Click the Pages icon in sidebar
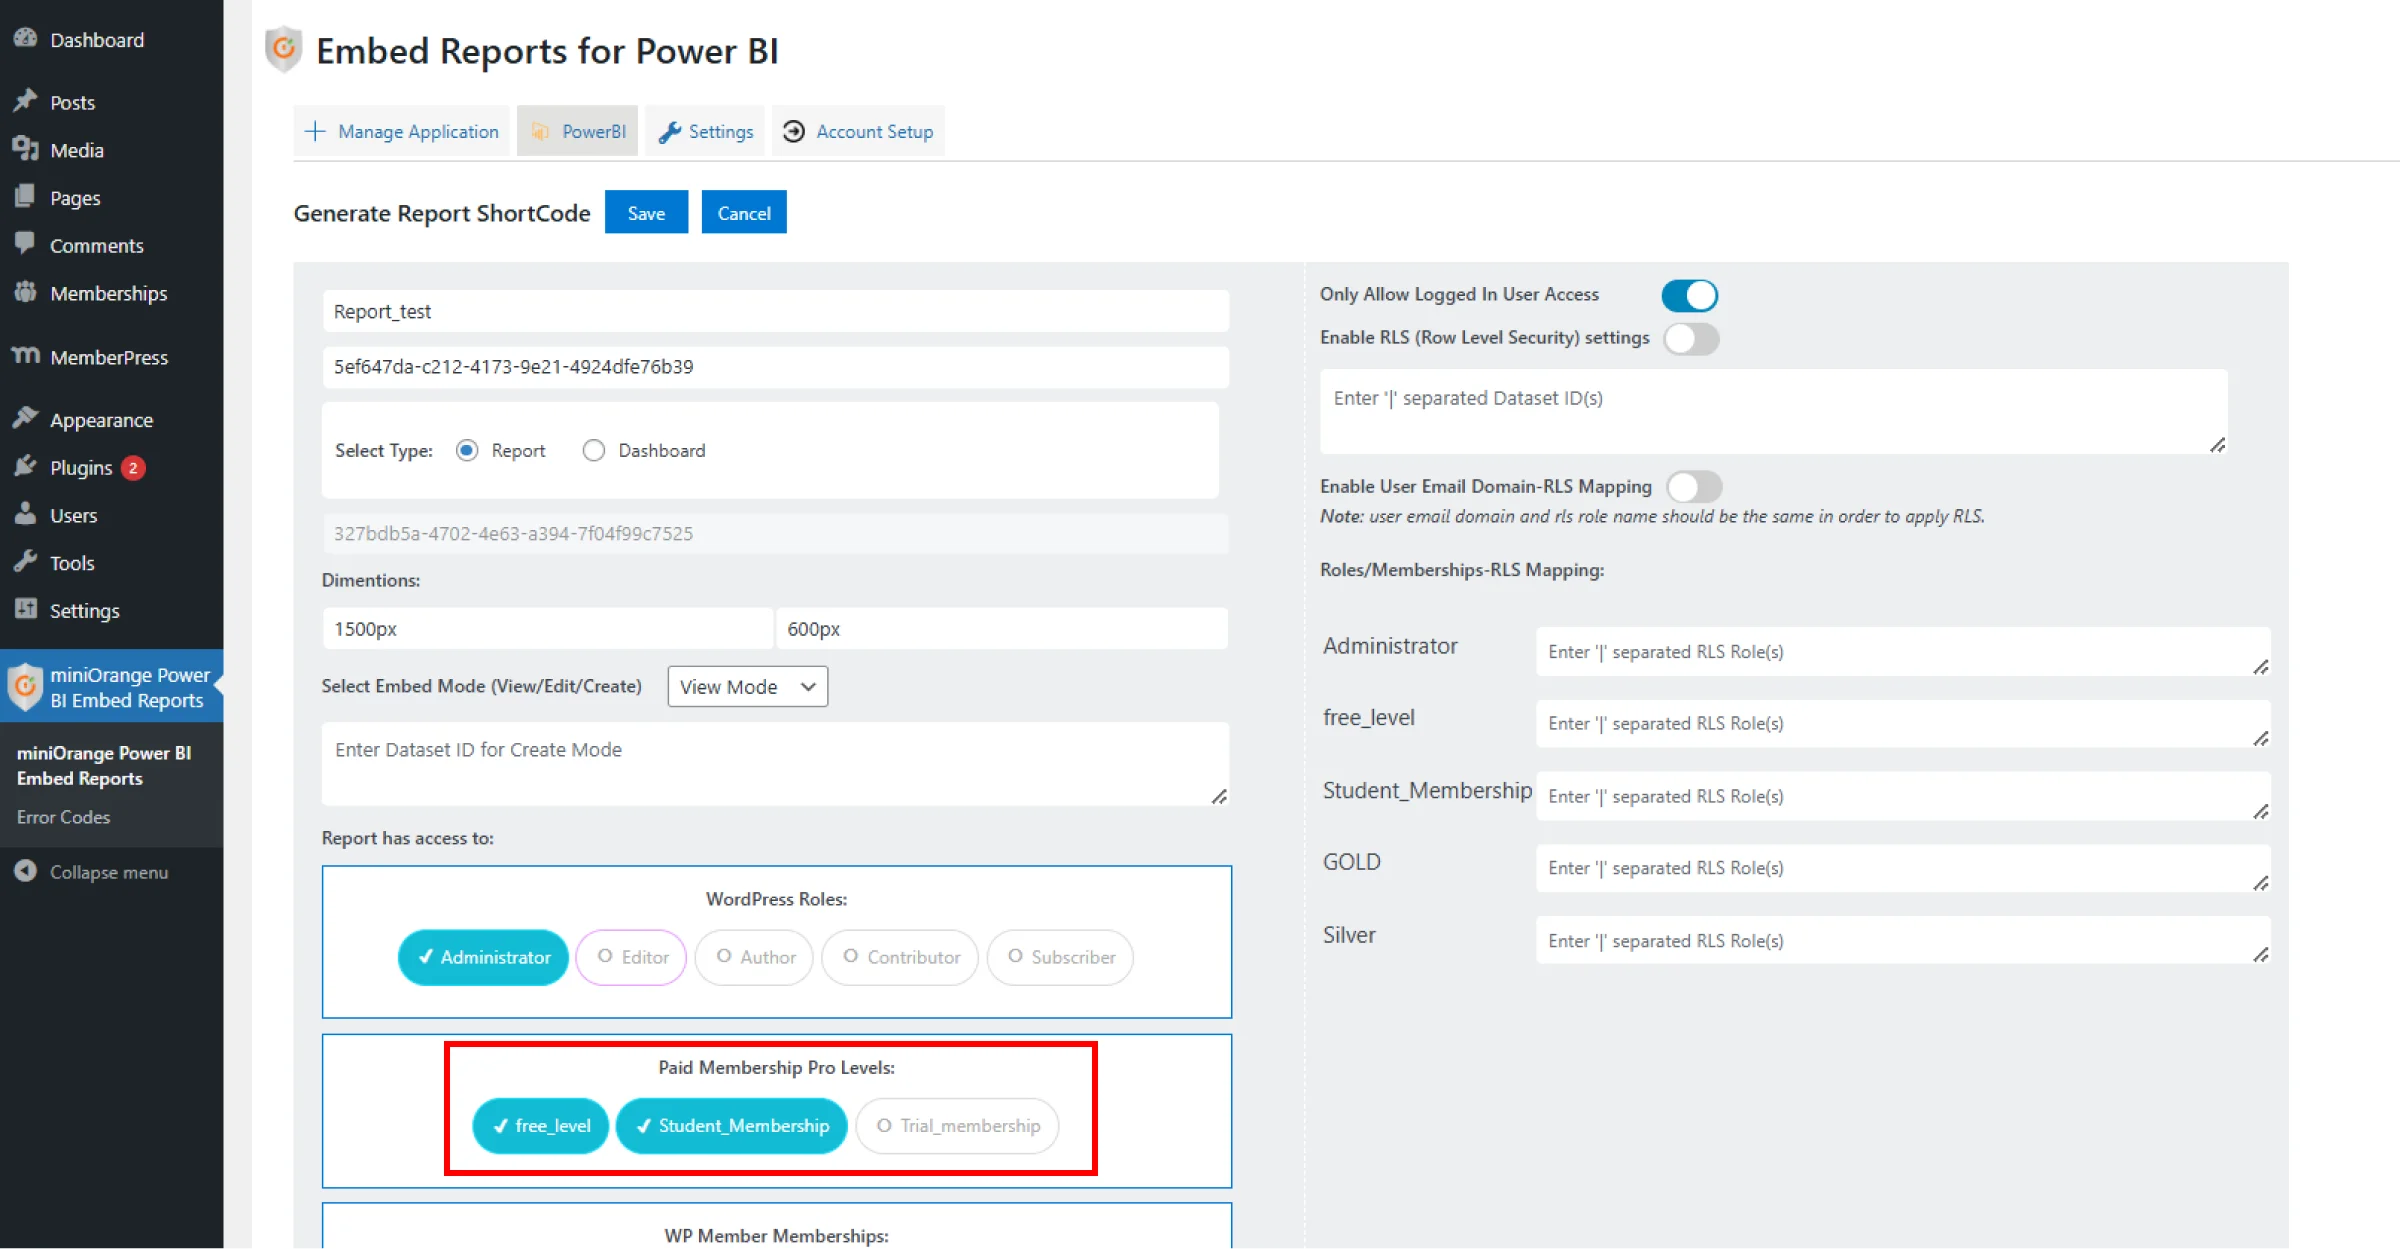 point(26,197)
